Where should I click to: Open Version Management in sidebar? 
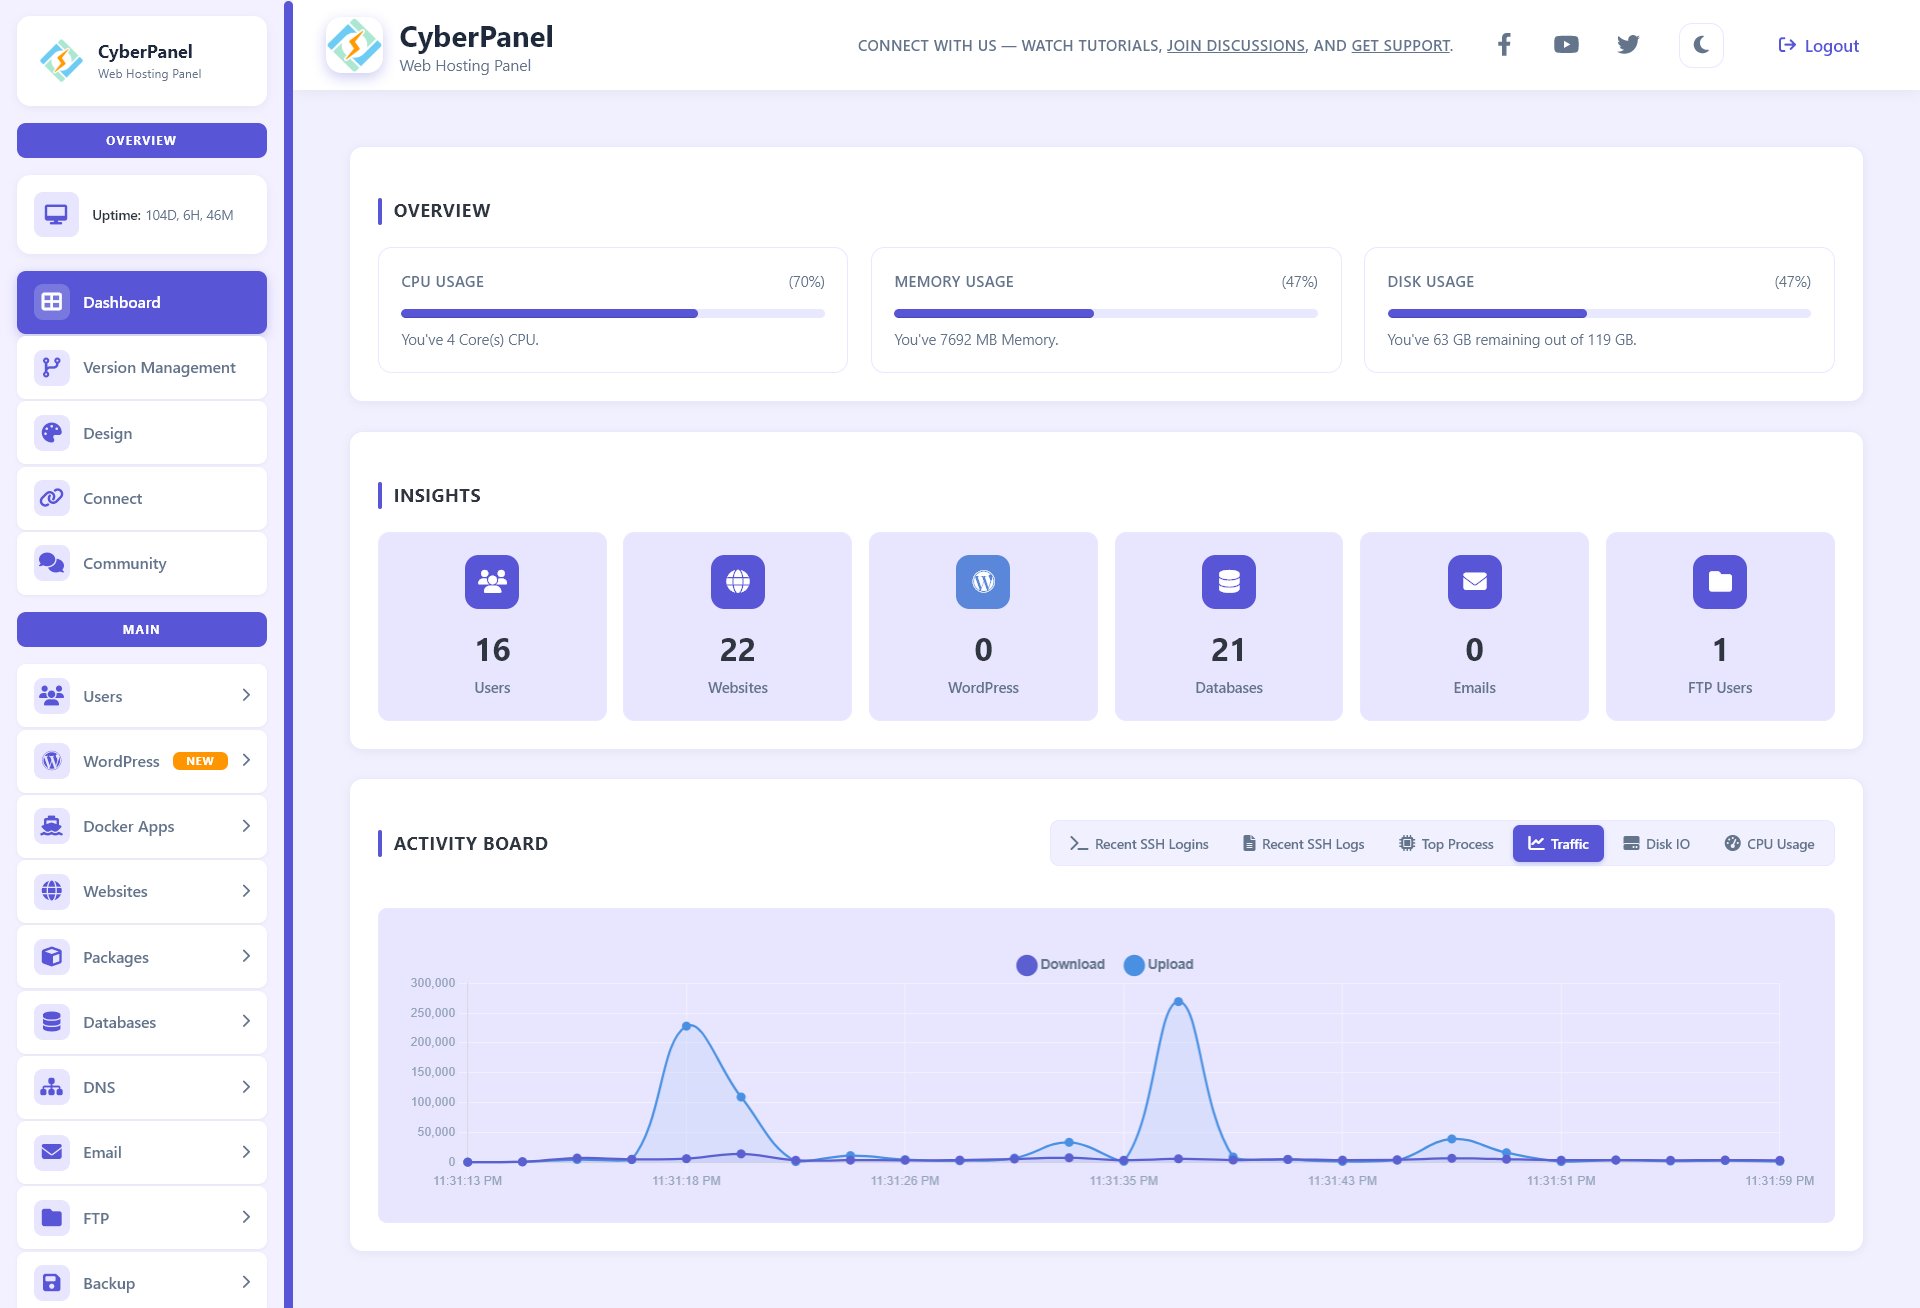(x=141, y=368)
